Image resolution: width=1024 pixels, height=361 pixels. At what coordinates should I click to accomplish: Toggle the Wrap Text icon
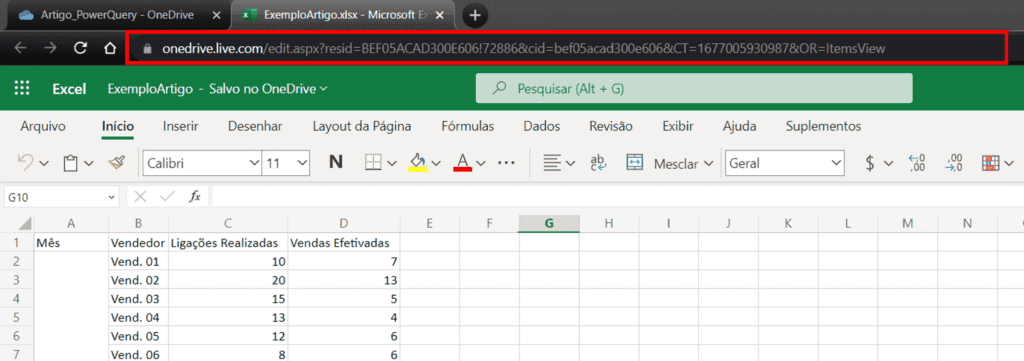click(x=598, y=163)
